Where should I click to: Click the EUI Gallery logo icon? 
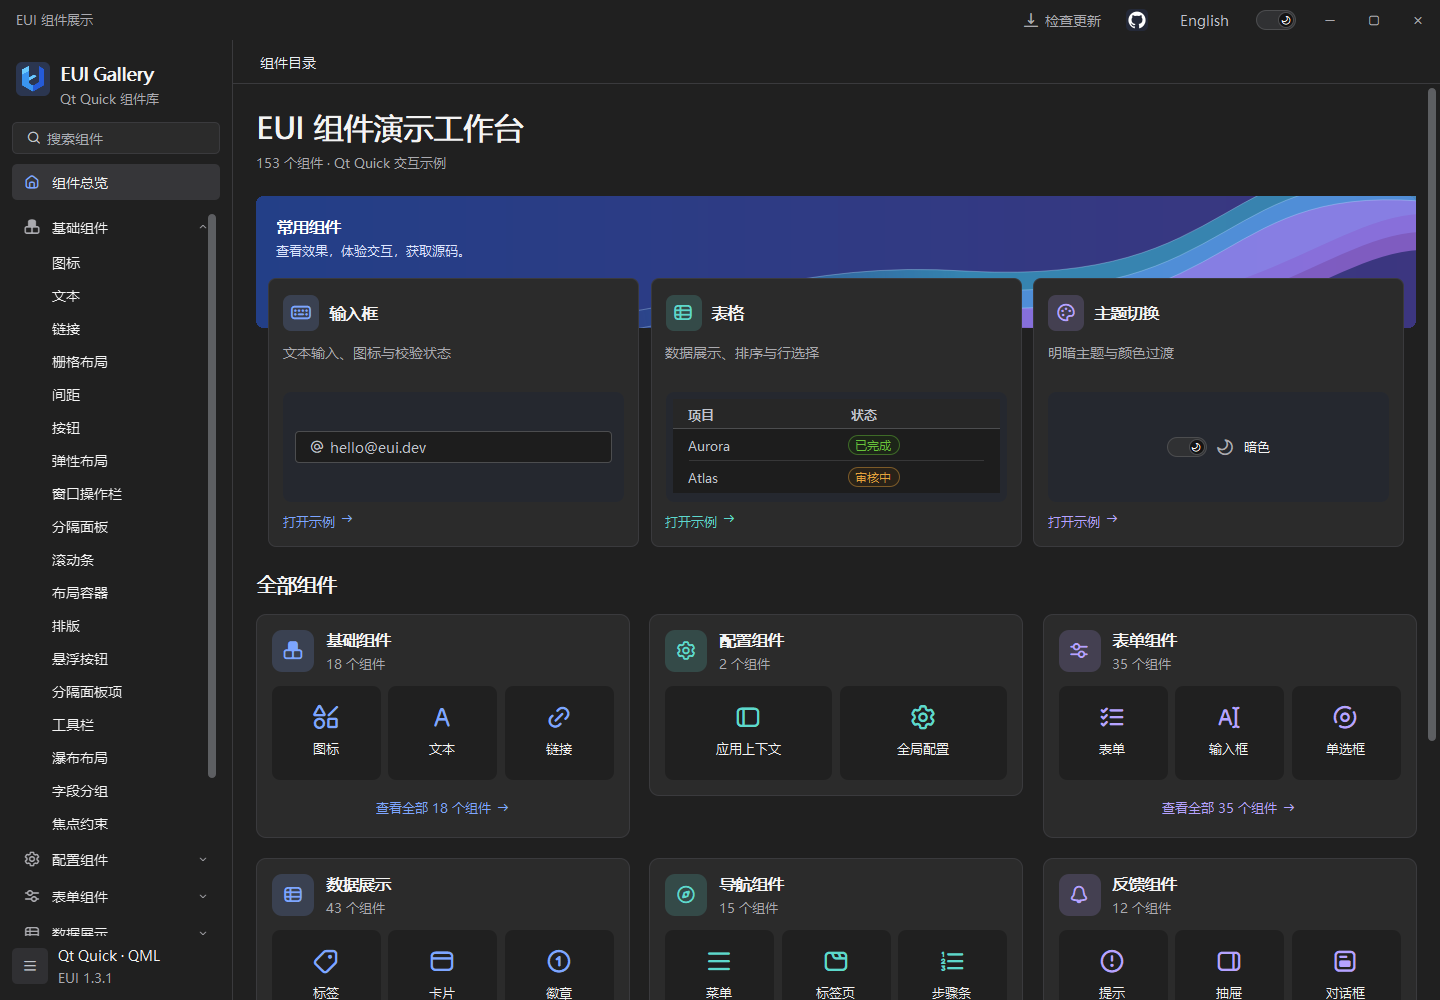[x=33, y=78]
